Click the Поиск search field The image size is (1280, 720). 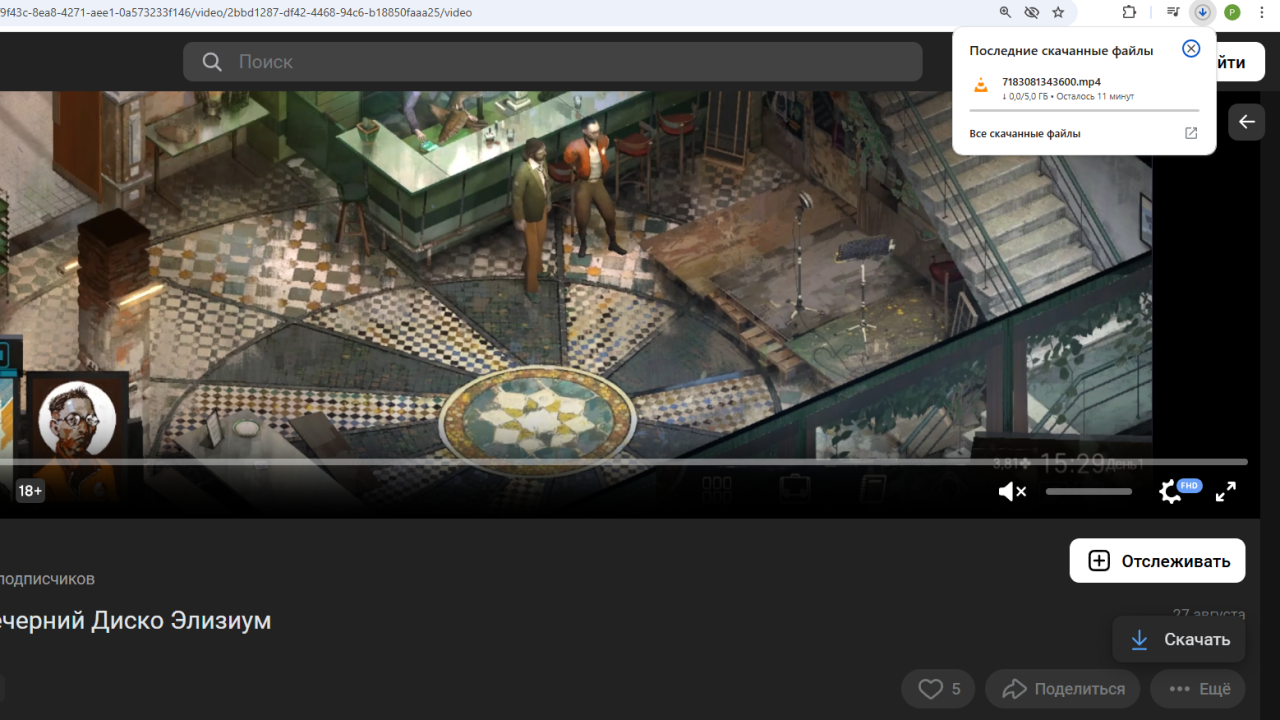click(552, 62)
